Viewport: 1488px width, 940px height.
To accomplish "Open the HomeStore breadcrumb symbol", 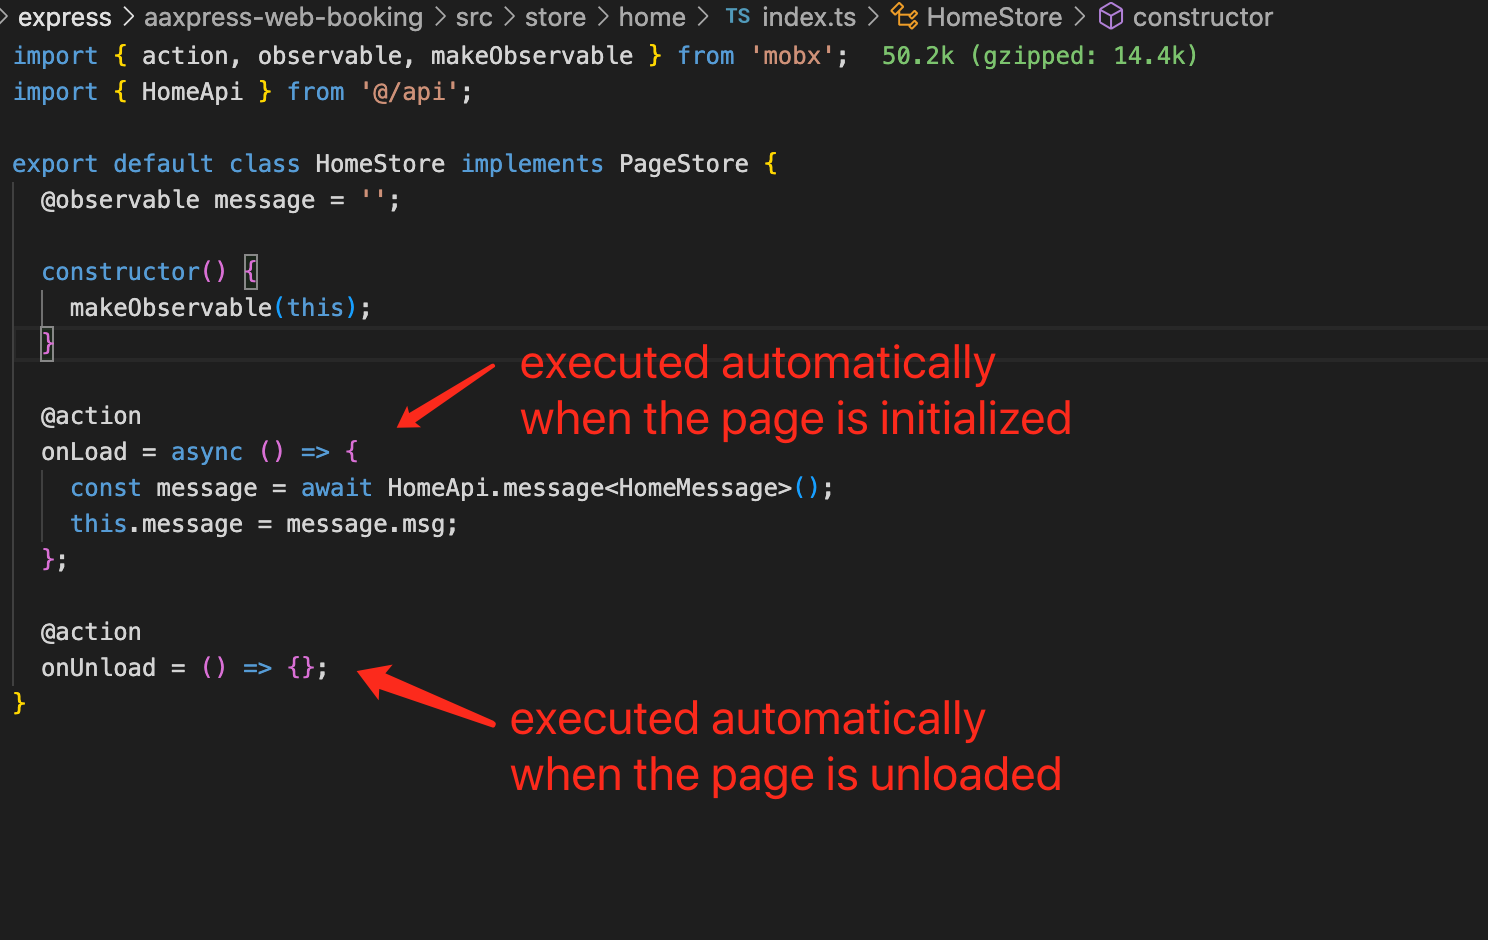I will coord(994,17).
